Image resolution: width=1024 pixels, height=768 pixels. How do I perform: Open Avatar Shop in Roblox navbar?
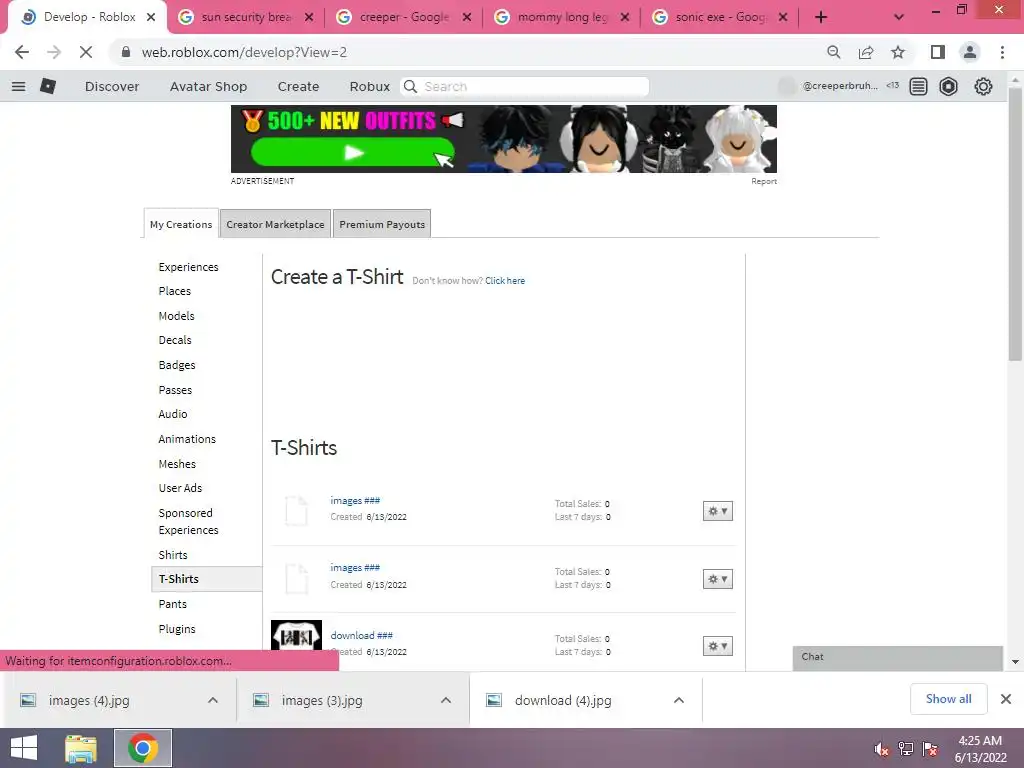208,86
